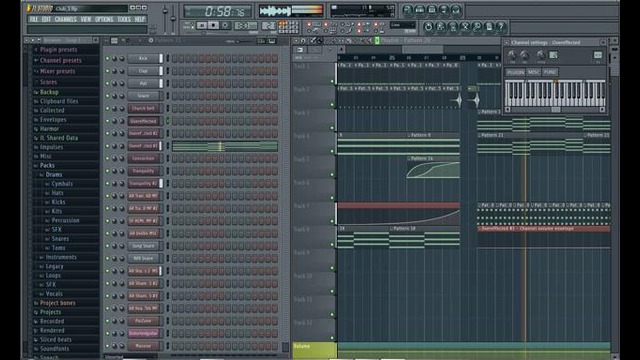Click the Play transport button
This screenshot has height=360, width=640.
tap(202, 25)
